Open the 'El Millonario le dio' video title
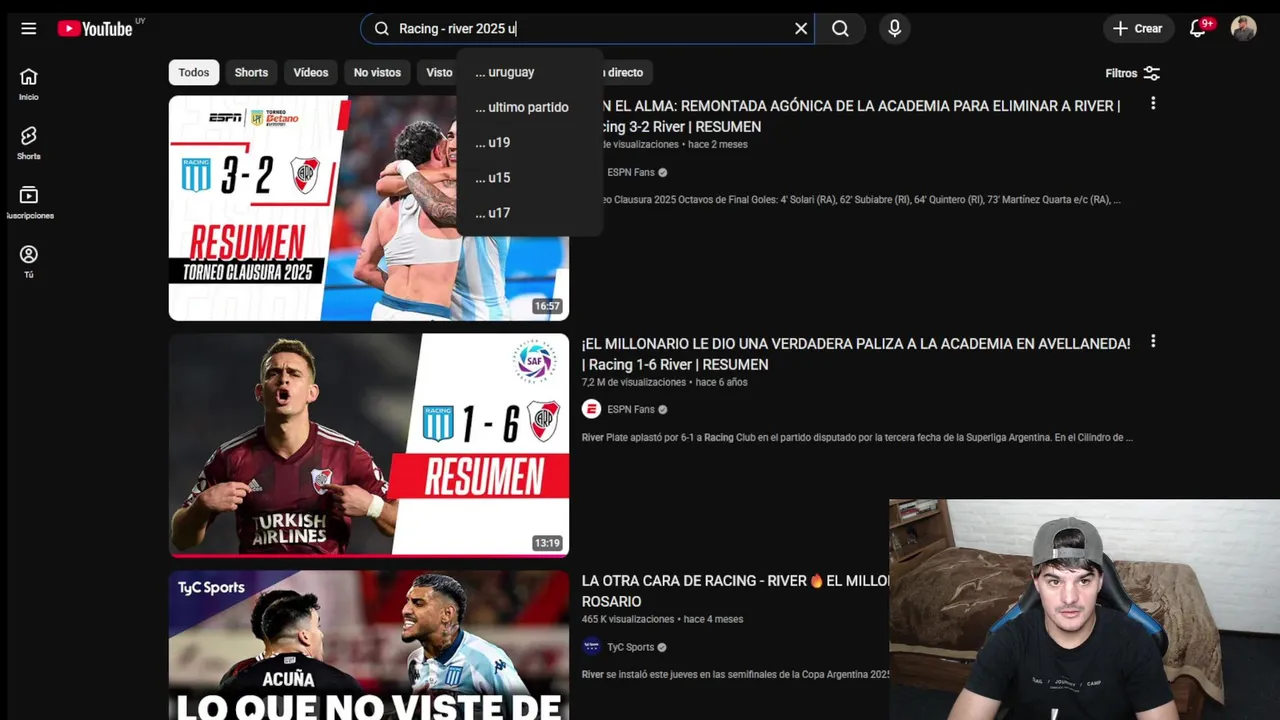The image size is (1280, 720). pos(856,354)
